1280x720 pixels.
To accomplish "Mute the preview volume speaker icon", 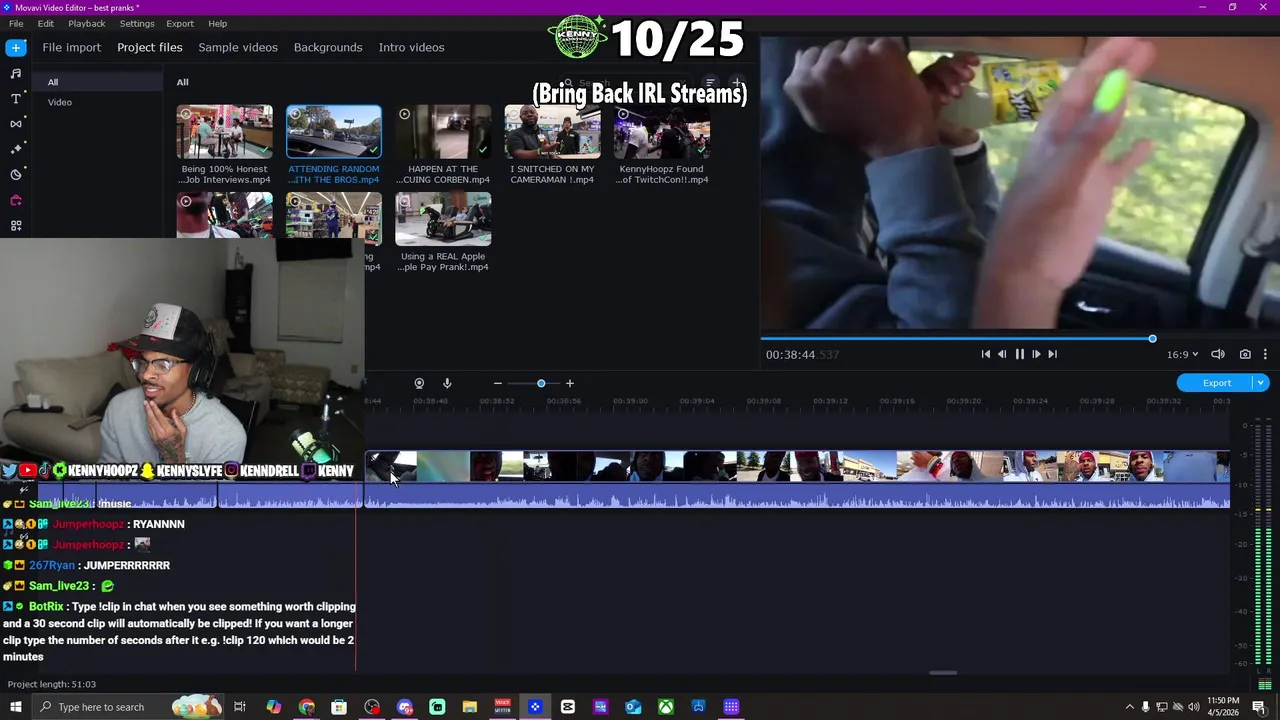I will [1218, 354].
